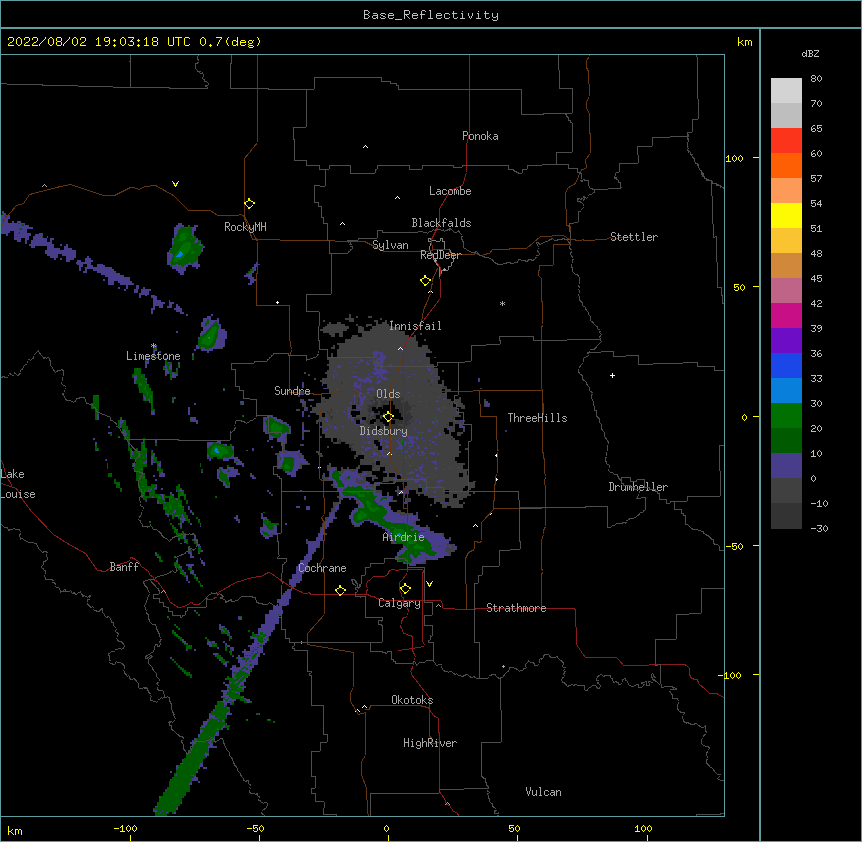Click the Stettler town label

coord(634,237)
